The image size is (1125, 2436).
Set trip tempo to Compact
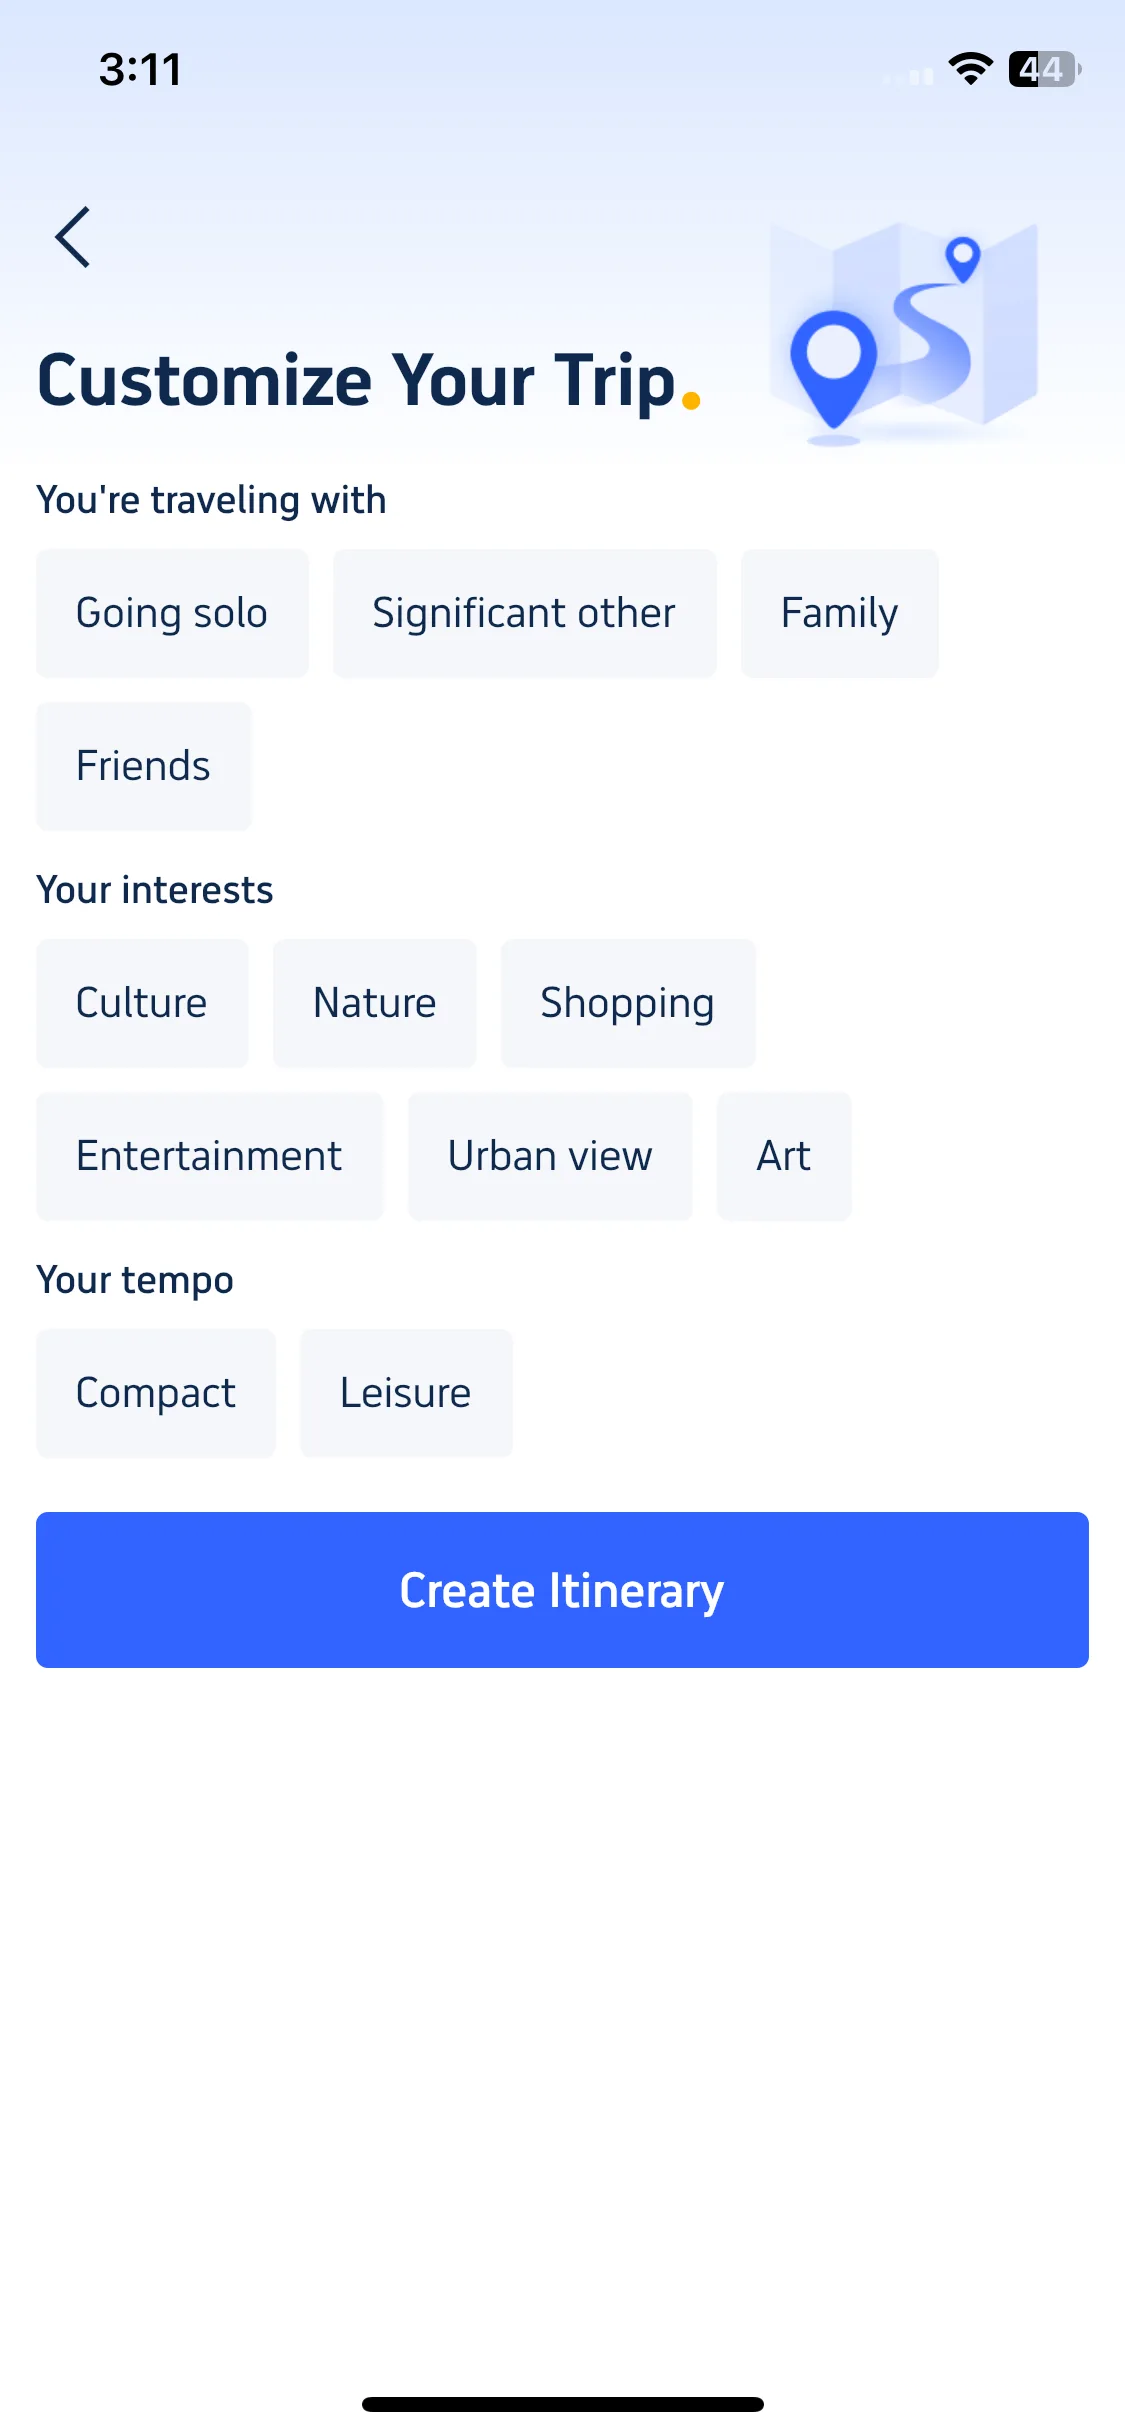pos(155,1393)
